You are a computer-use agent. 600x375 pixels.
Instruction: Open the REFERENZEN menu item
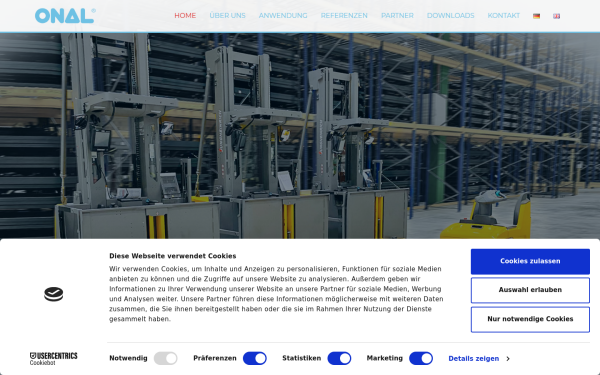344,16
